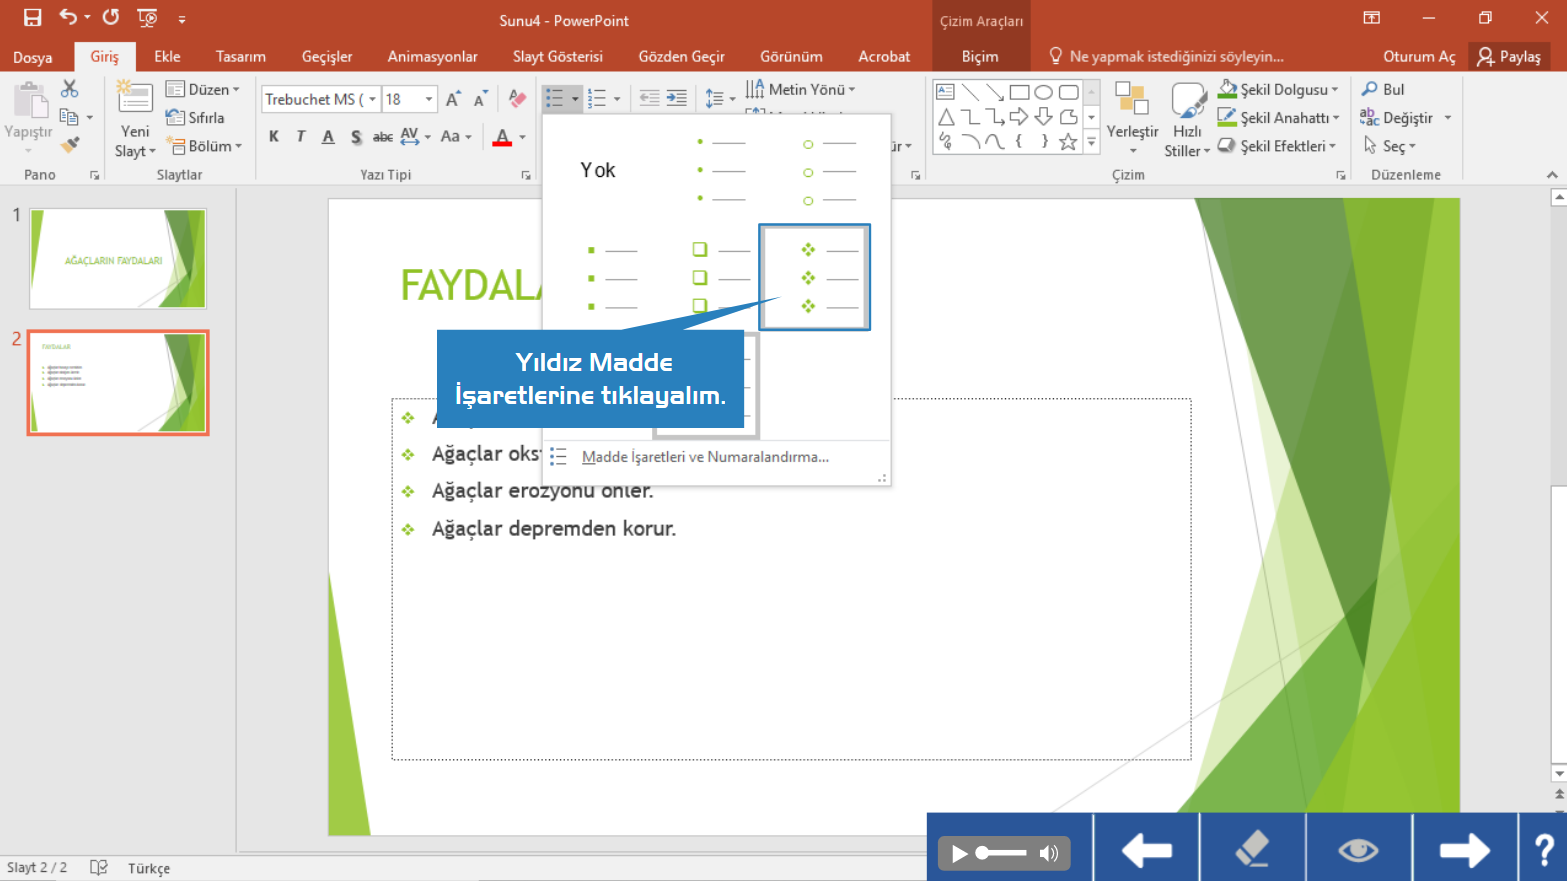Increase font size with the larger A
The image size is (1567, 881).
point(453,99)
